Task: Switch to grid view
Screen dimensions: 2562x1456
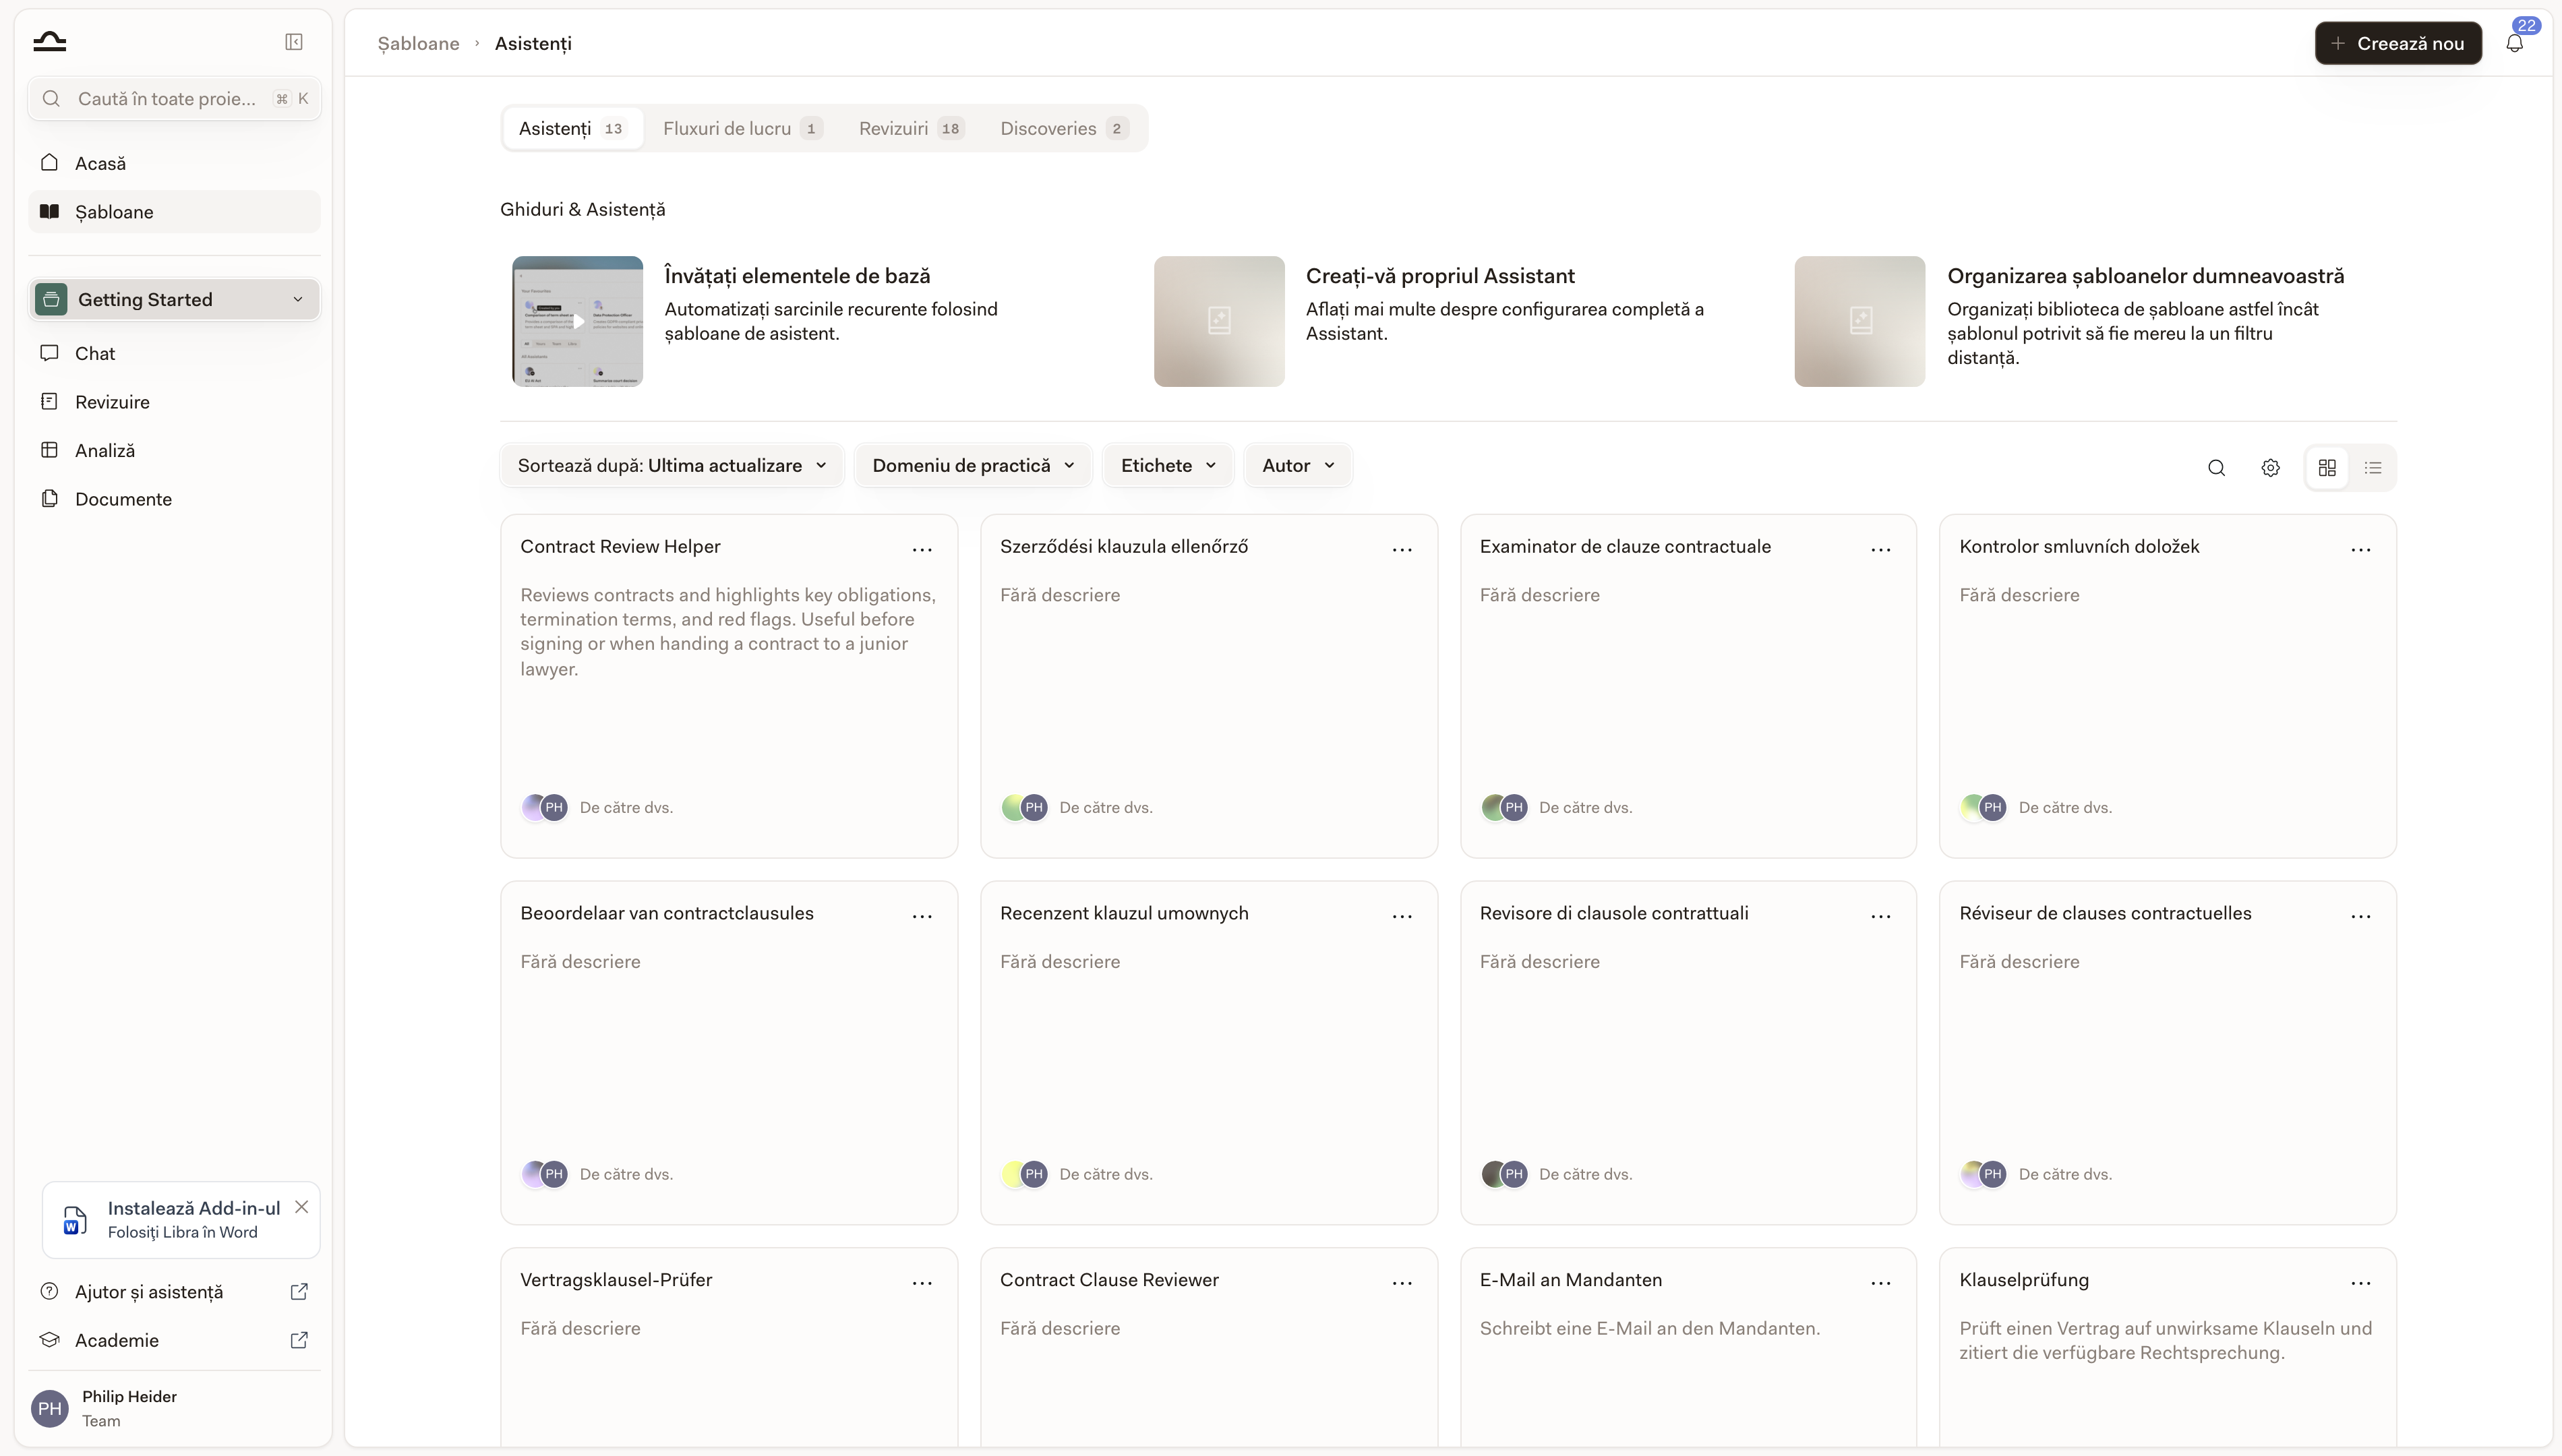Action: [x=2327, y=468]
